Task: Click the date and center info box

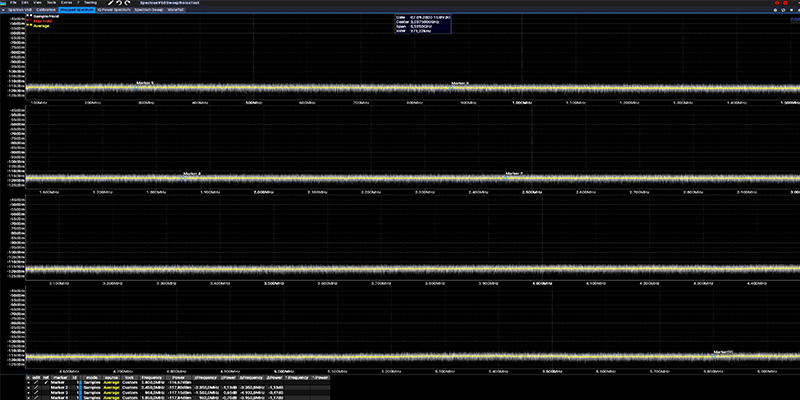Action: [x=422, y=24]
